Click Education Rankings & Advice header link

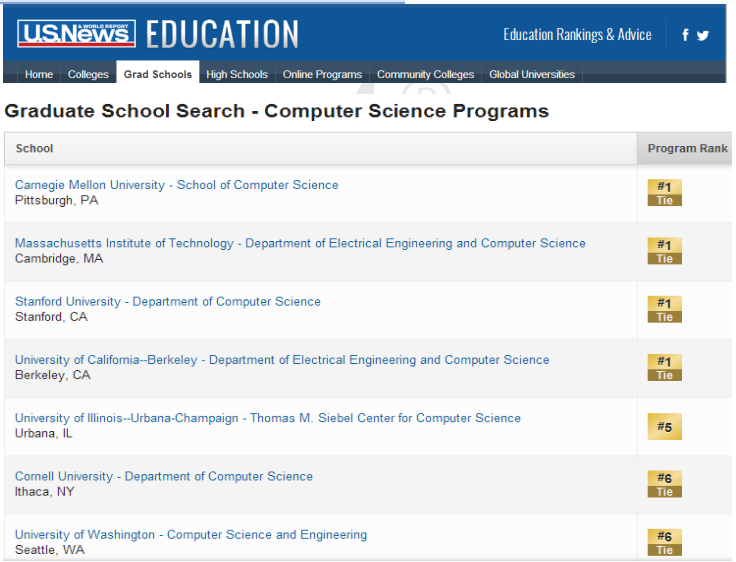(577, 35)
